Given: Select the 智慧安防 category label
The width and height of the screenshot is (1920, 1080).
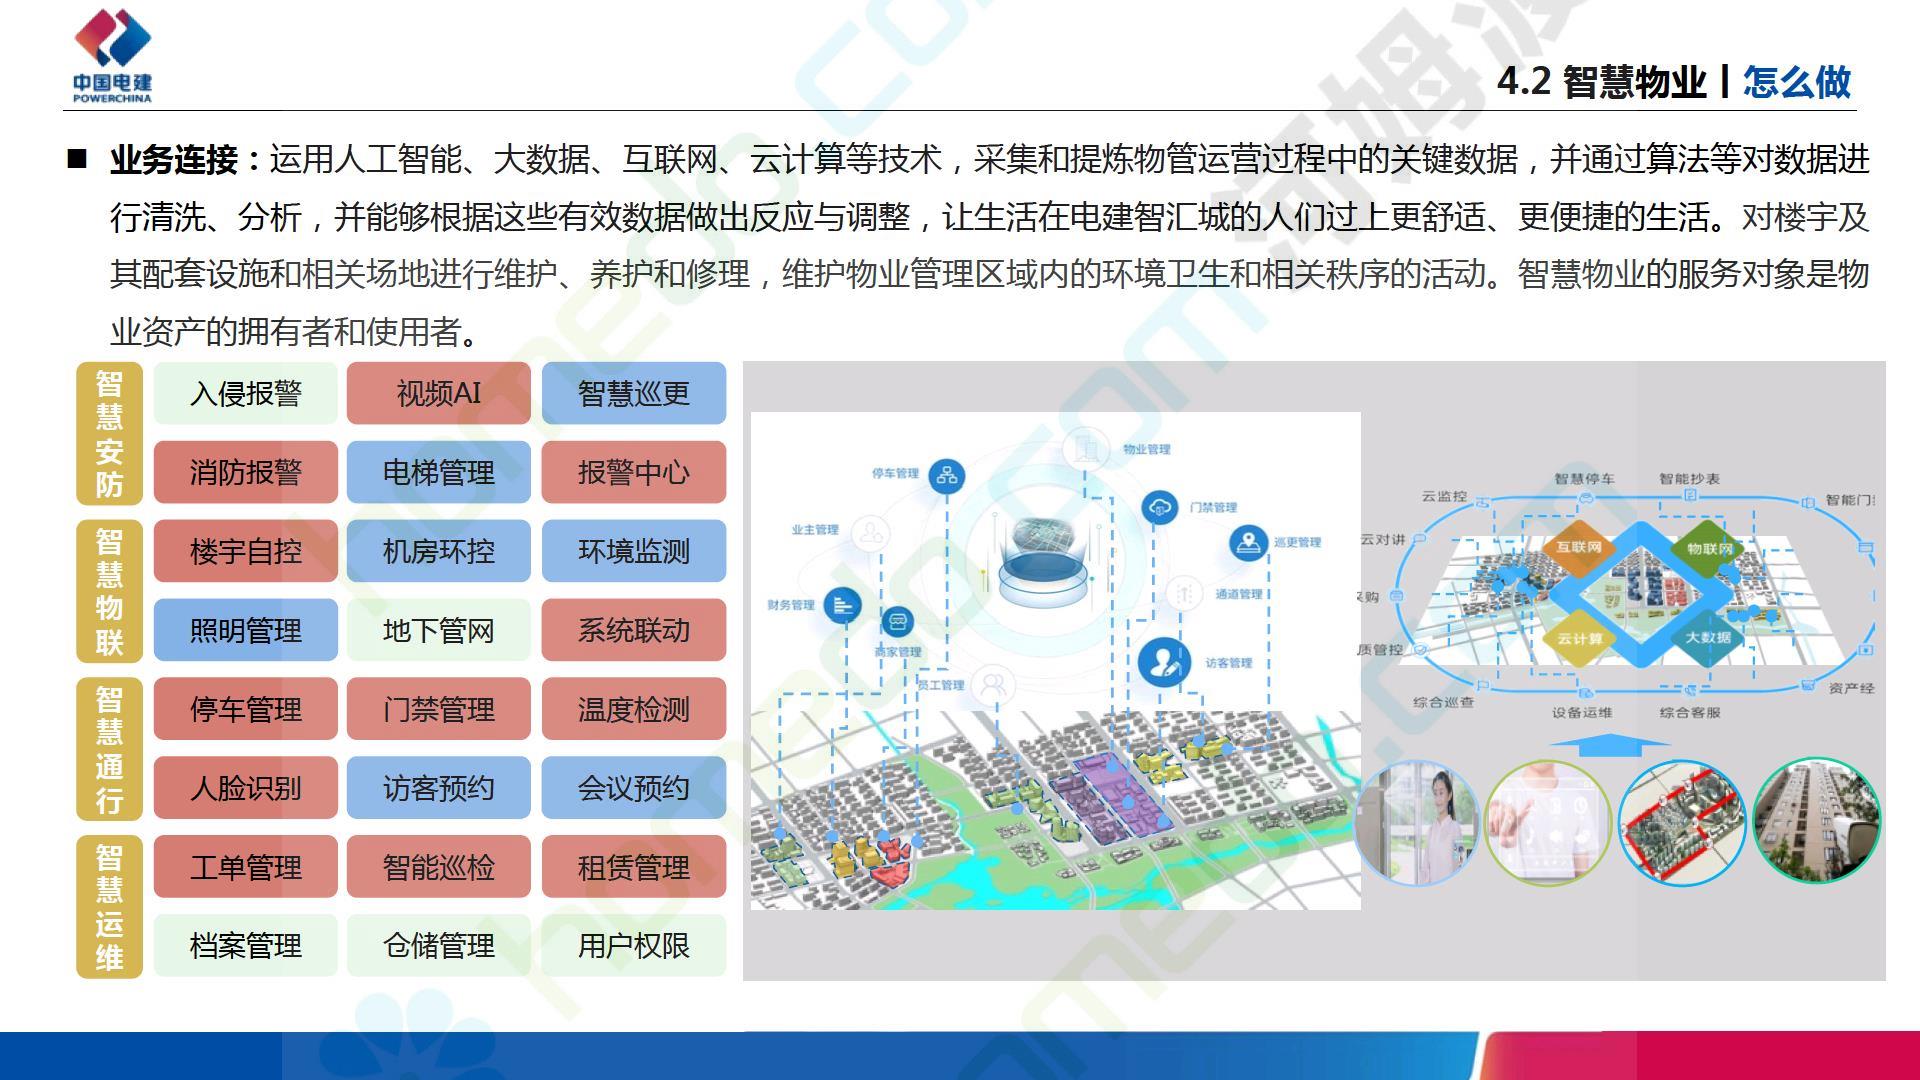Looking at the screenshot, I should tap(109, 433).
